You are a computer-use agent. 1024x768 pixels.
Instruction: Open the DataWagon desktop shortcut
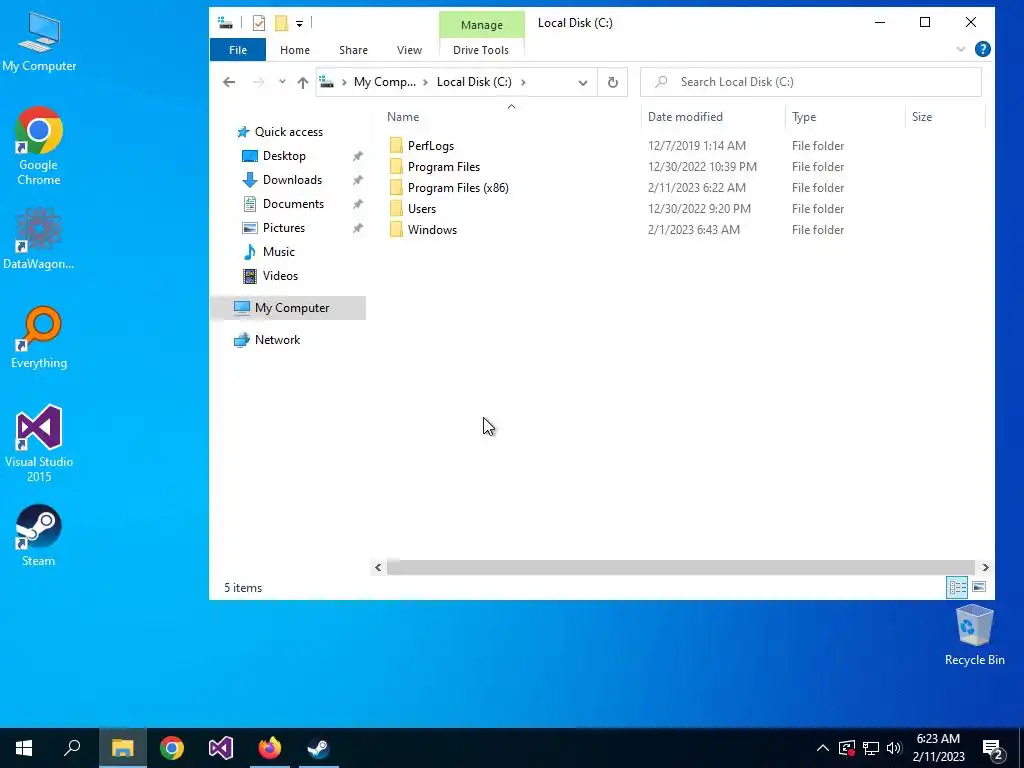(39, 238)
